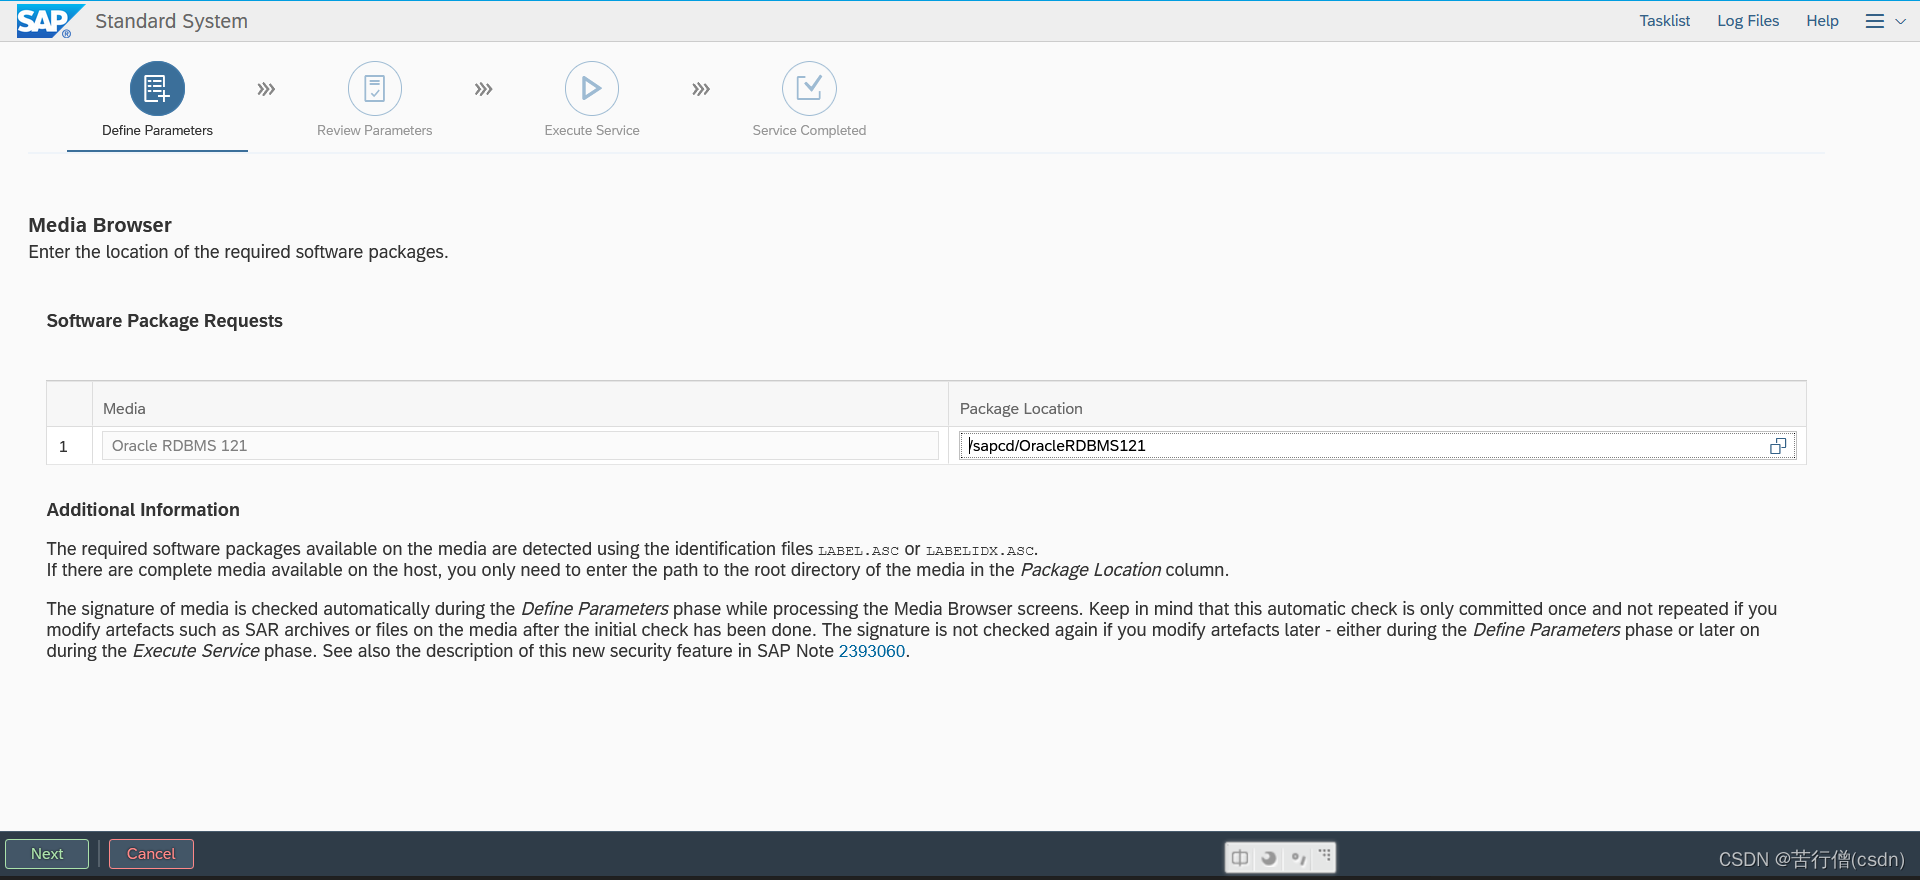Image resolution: width=1920 pixels, height=880 pixels.
Task: Select the Service Completed step icon
Action: pos(809,89)
